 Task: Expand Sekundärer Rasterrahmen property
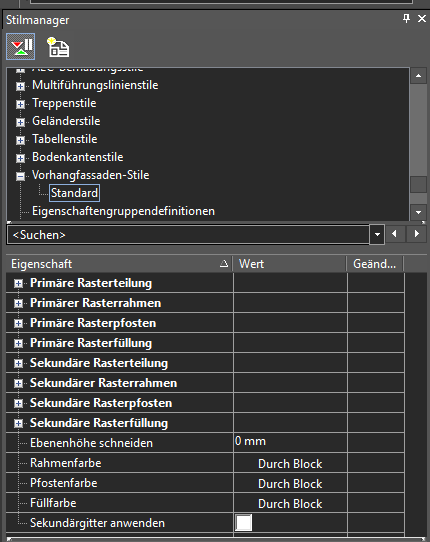click(x=18, y=384)
